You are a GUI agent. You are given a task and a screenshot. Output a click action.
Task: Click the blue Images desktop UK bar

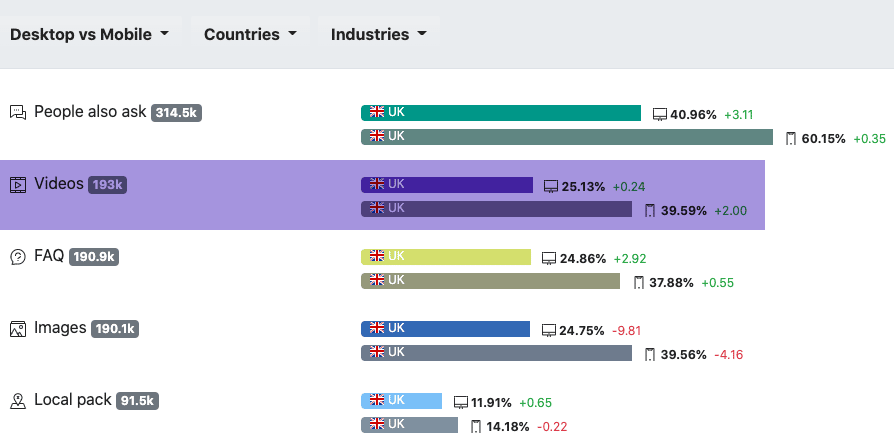pyautogui.click(x=445, y=329)
